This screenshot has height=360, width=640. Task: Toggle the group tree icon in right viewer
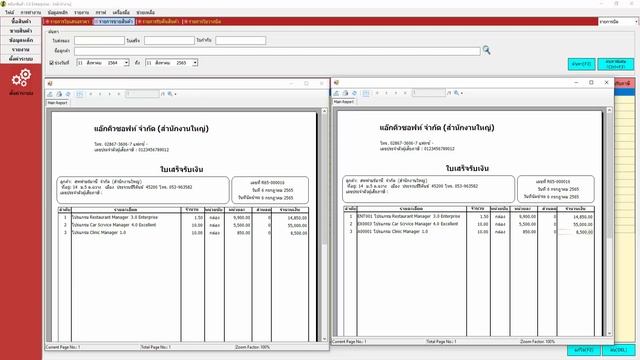[x=366, y=93]
